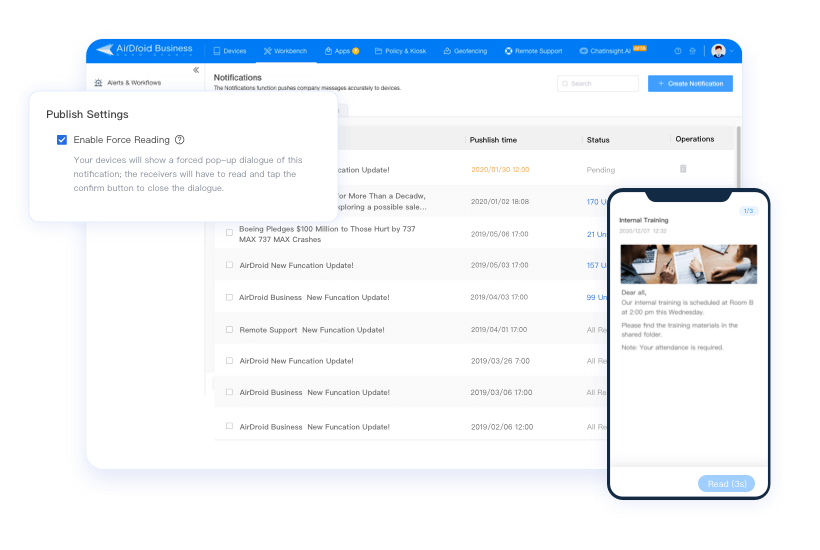Collapse the sidebar with double chevron
Screen dimensions: 820x550
point(196,70)
